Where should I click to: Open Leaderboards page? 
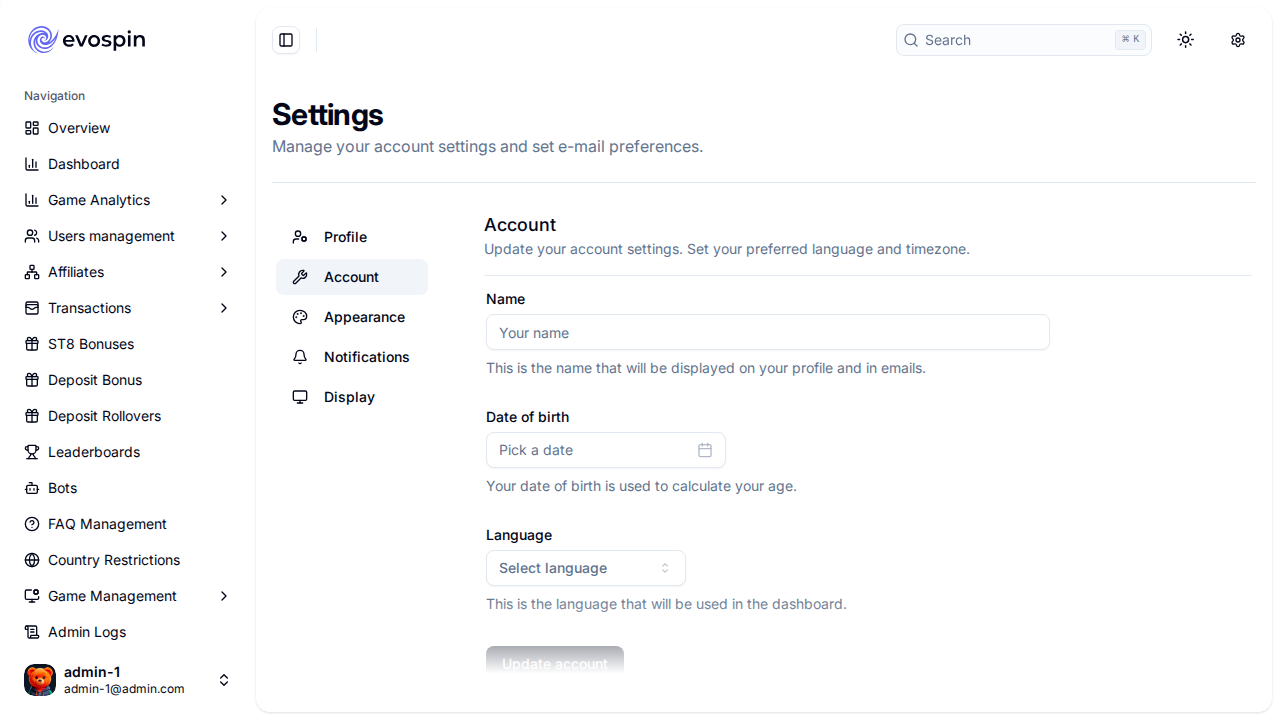tap(128, 452)
